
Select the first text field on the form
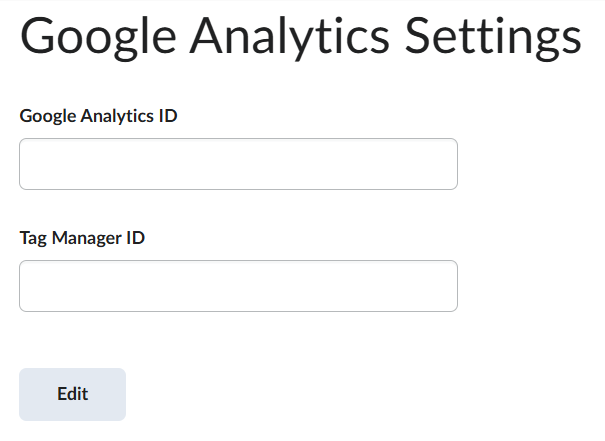coord(238,164)
